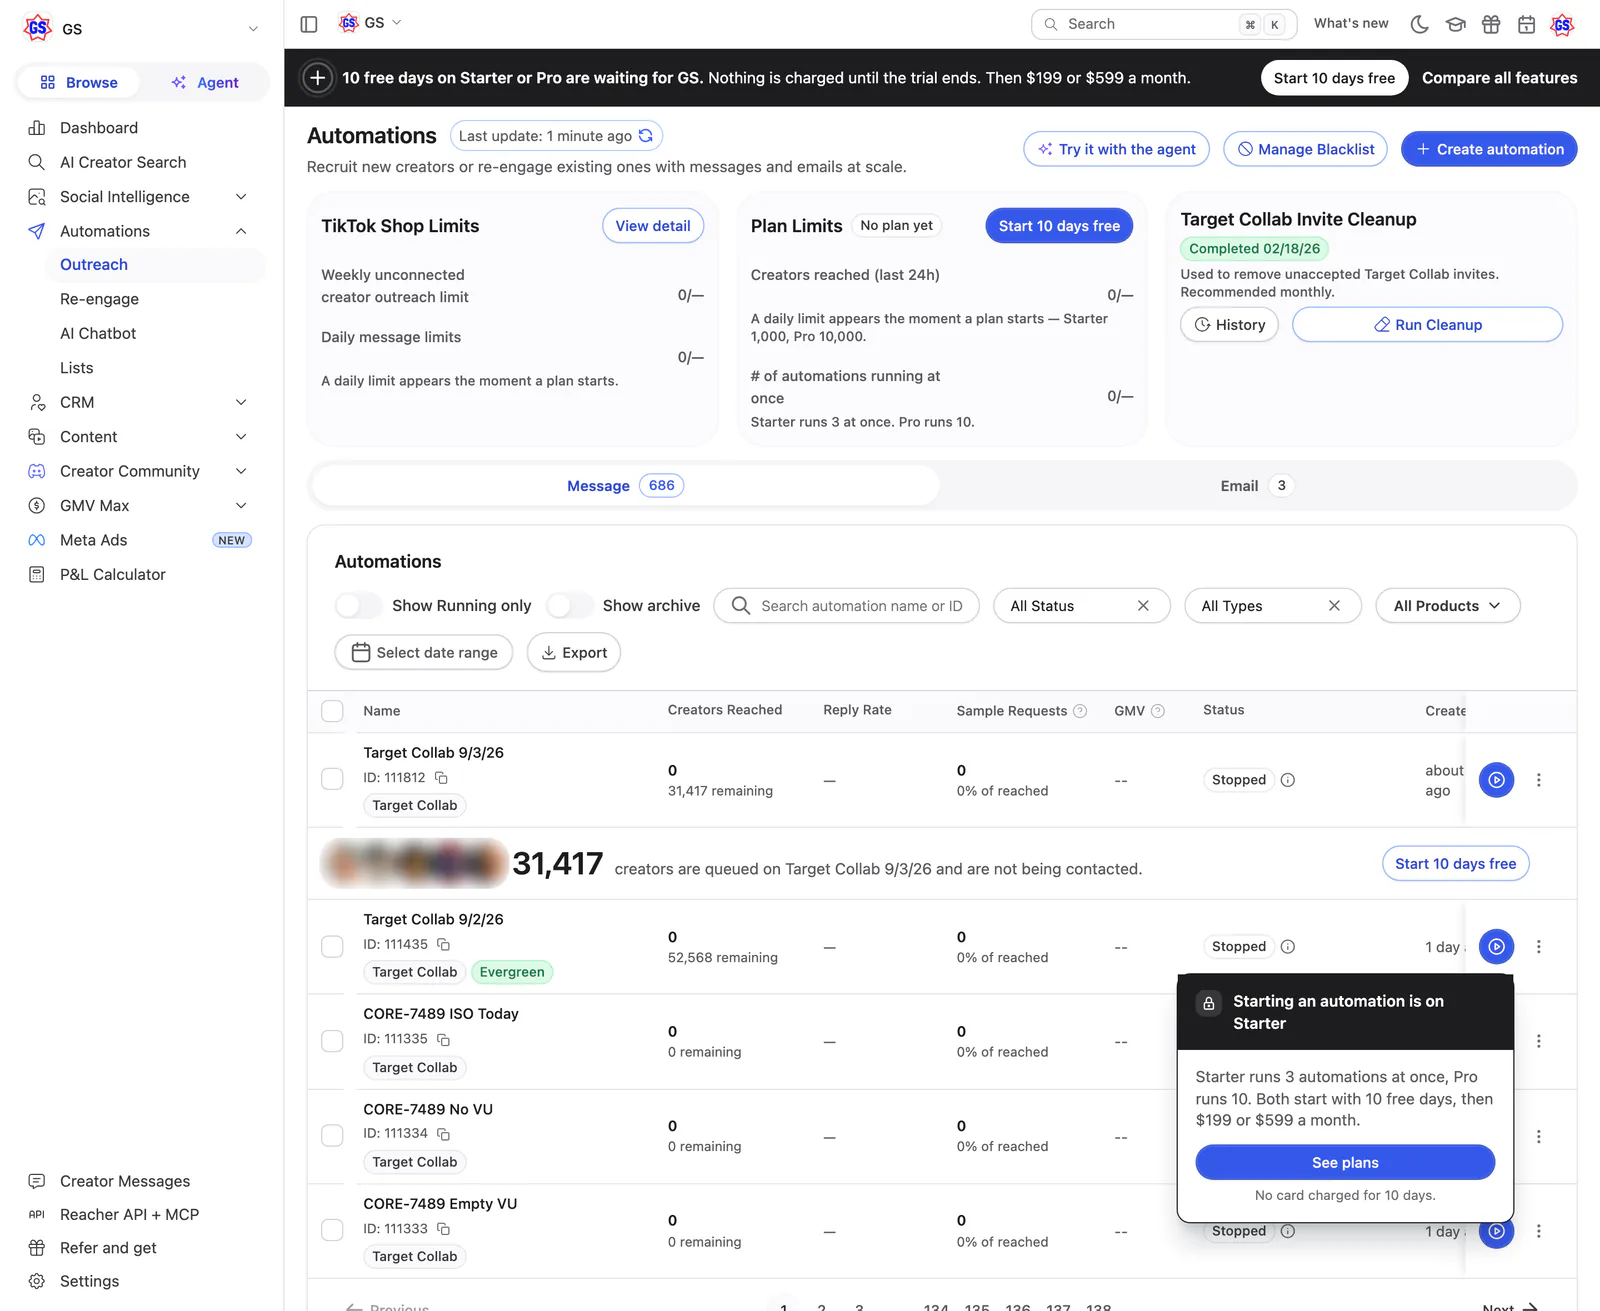The image size is (1600, 1311).
Task: Open more options for Target Collab 9/3/26
Action: tap(1538, 780)
